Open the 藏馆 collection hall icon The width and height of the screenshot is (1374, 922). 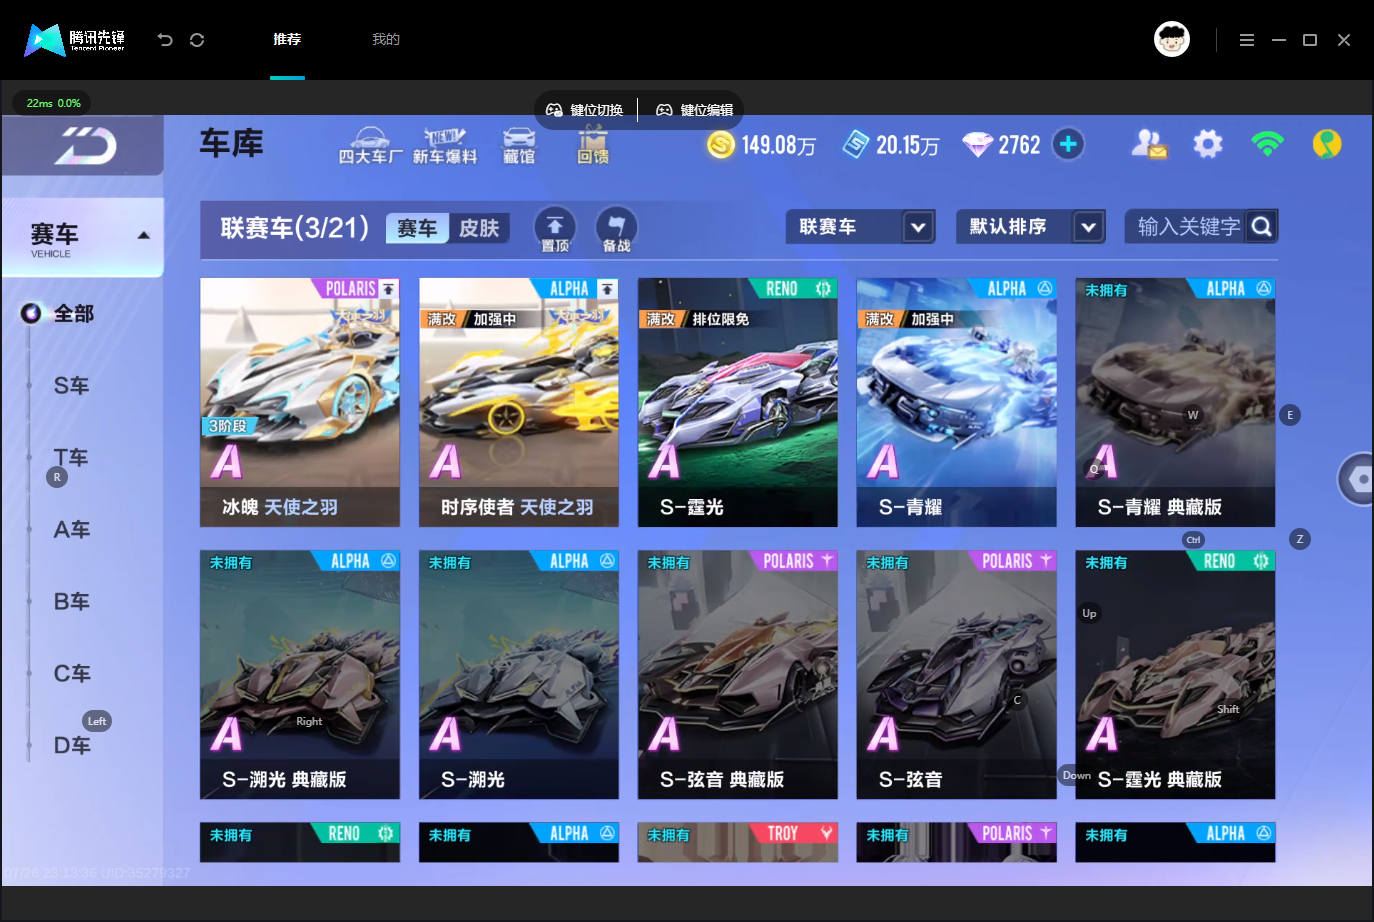click(x=518, y=146)
